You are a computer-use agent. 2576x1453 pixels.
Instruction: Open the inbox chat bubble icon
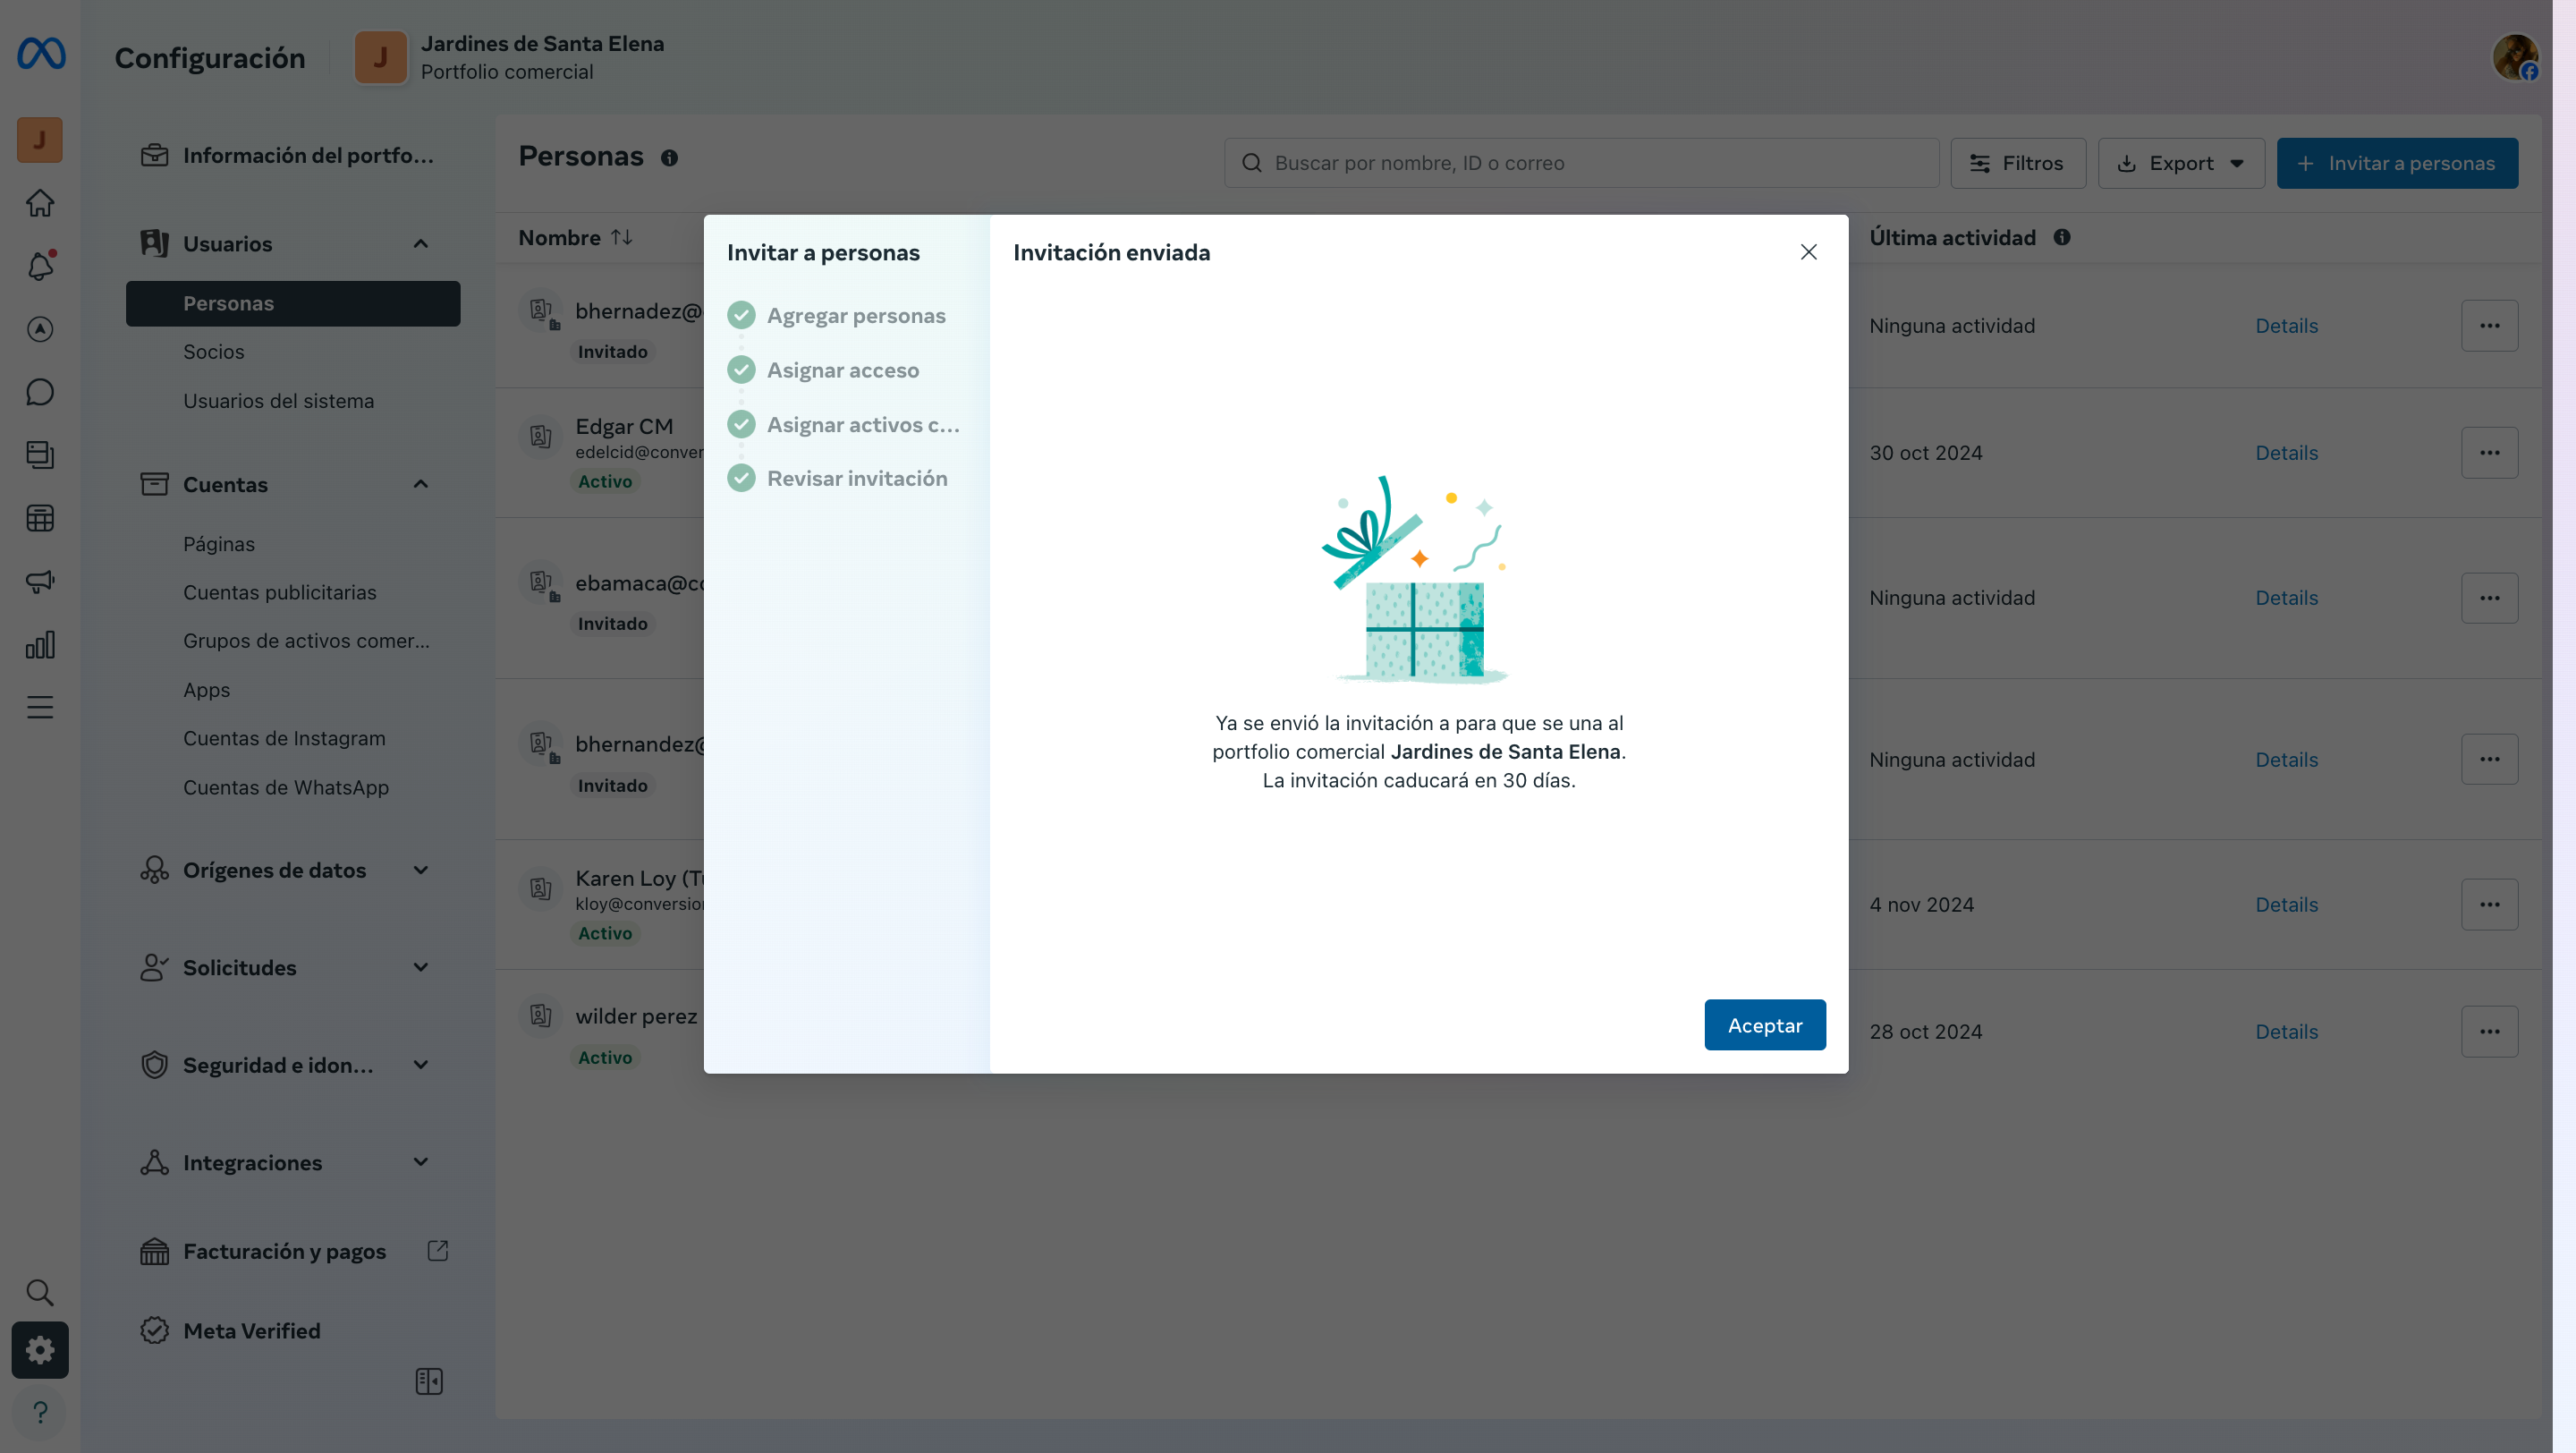40,392
